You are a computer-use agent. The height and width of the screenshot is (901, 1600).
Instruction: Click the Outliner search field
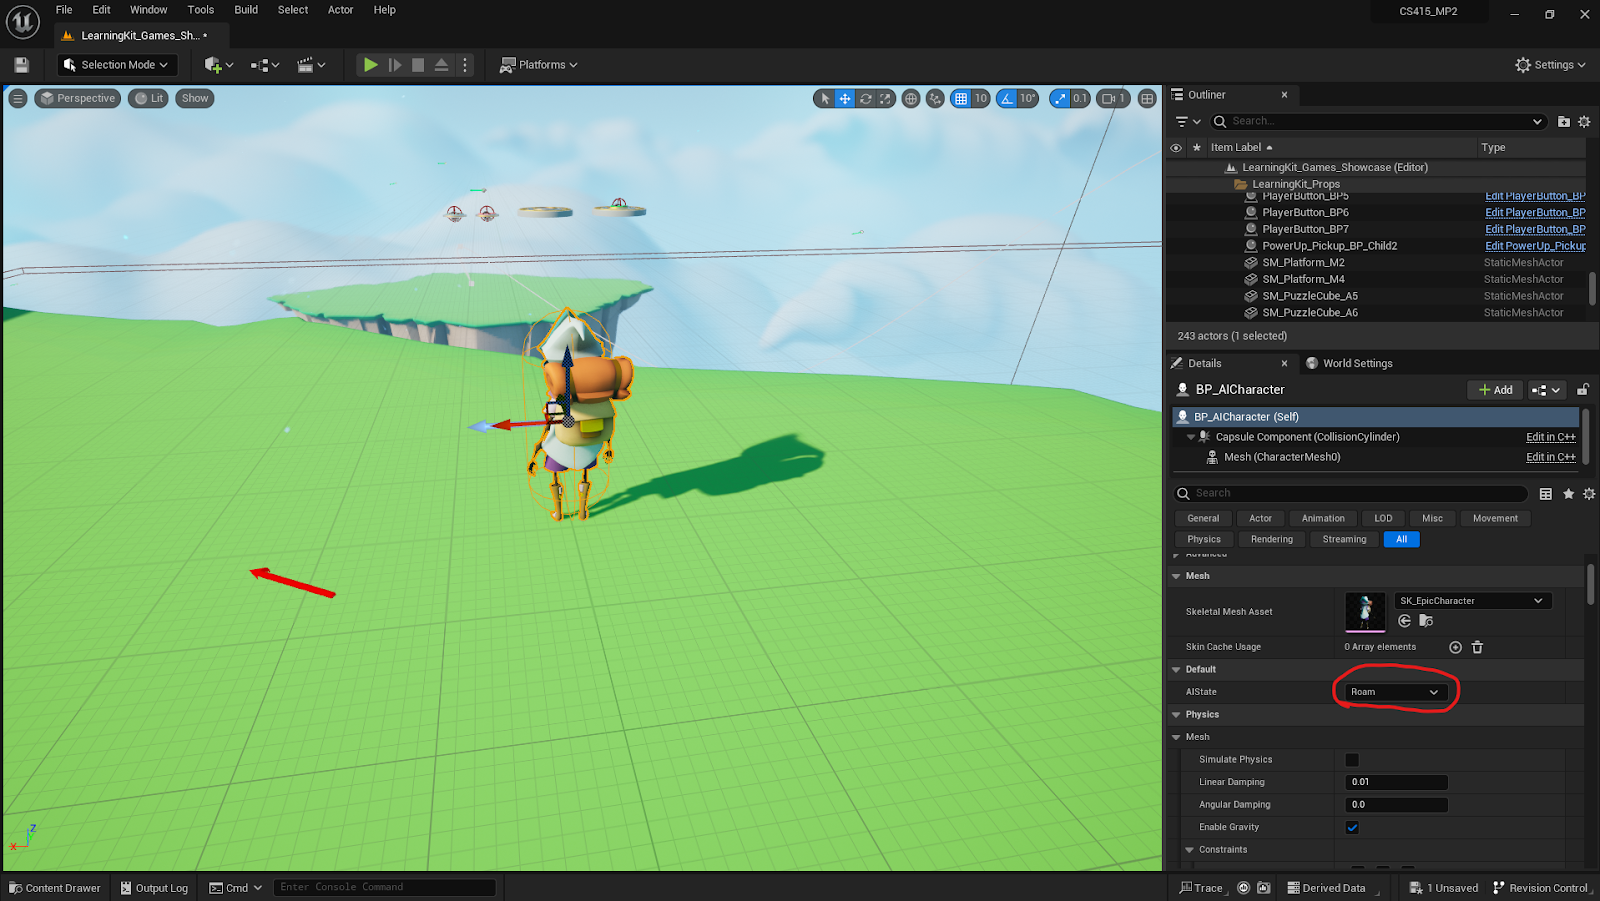coord(1380,121)
